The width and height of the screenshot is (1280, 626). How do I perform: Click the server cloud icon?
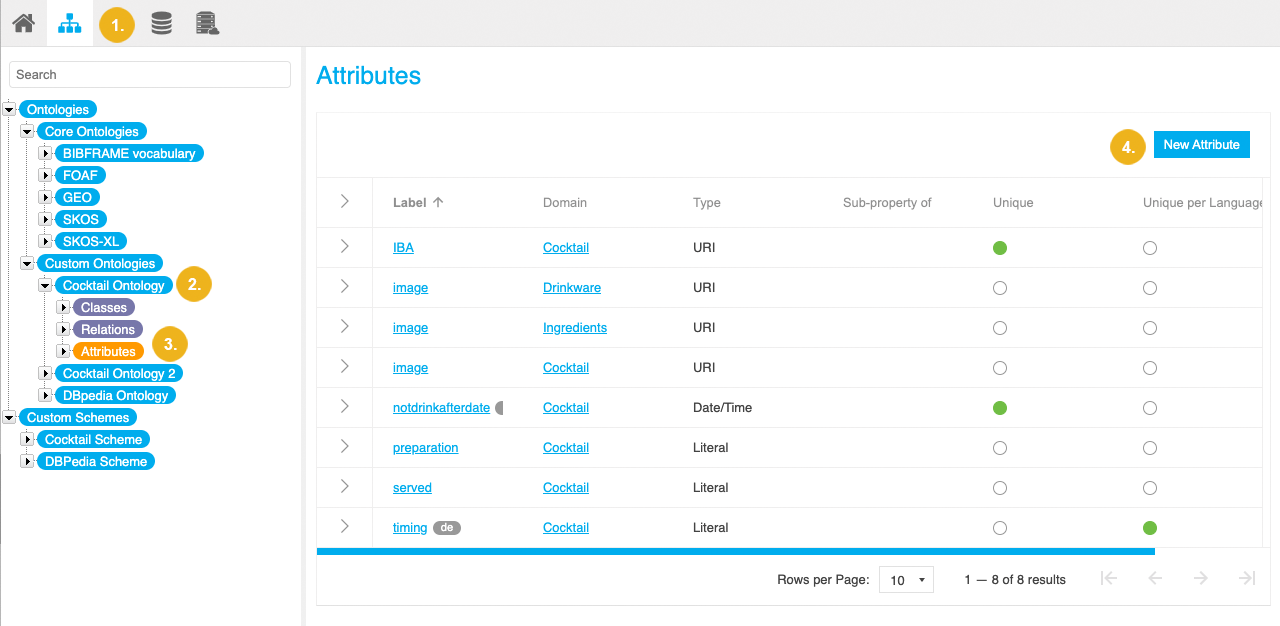coord(208,23)
